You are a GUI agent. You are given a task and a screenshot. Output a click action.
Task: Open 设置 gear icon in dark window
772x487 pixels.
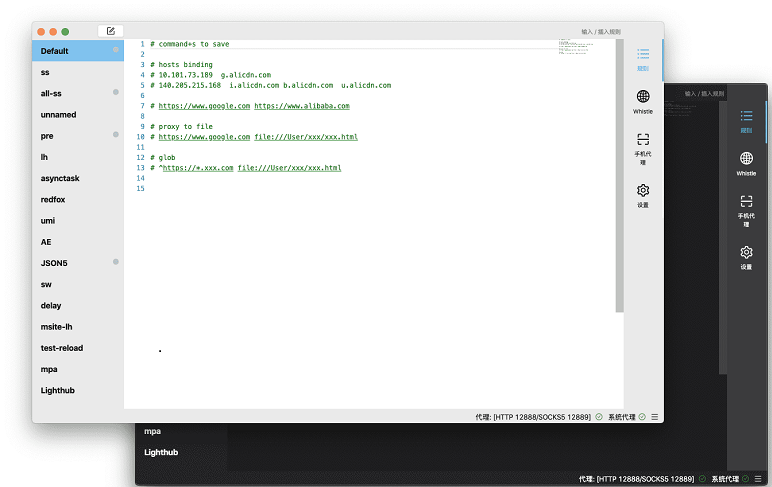746,257
